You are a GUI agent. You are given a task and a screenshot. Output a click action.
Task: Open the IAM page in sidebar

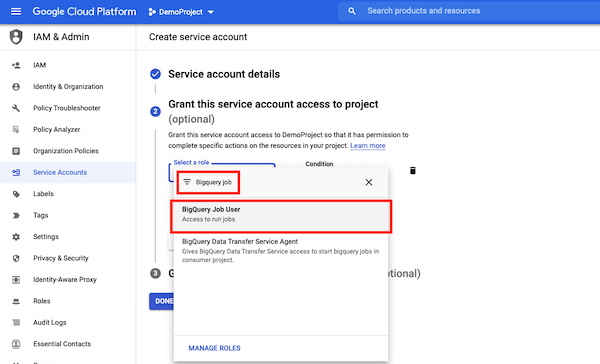point(39,65)
